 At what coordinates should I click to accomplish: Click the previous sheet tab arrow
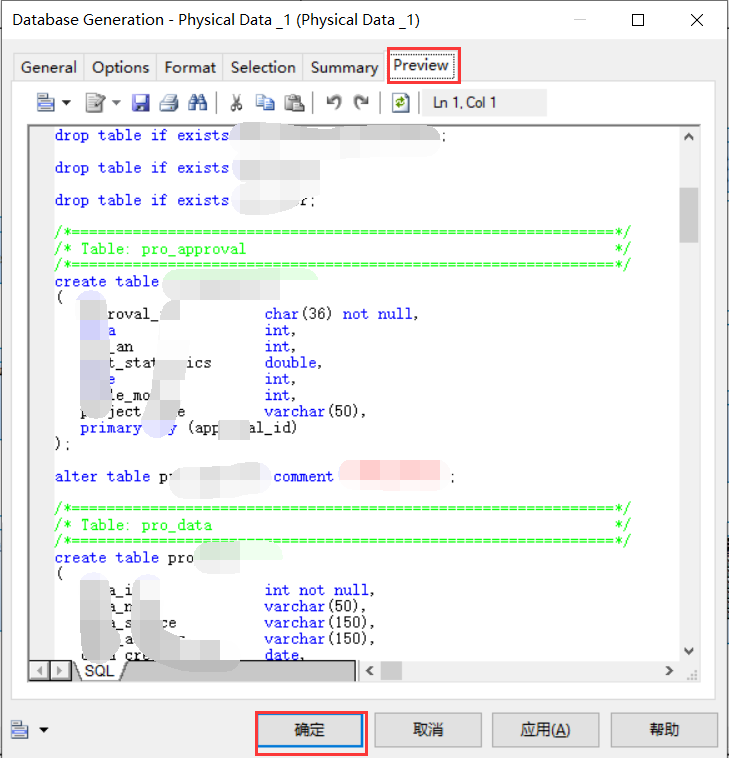[40, 671]
